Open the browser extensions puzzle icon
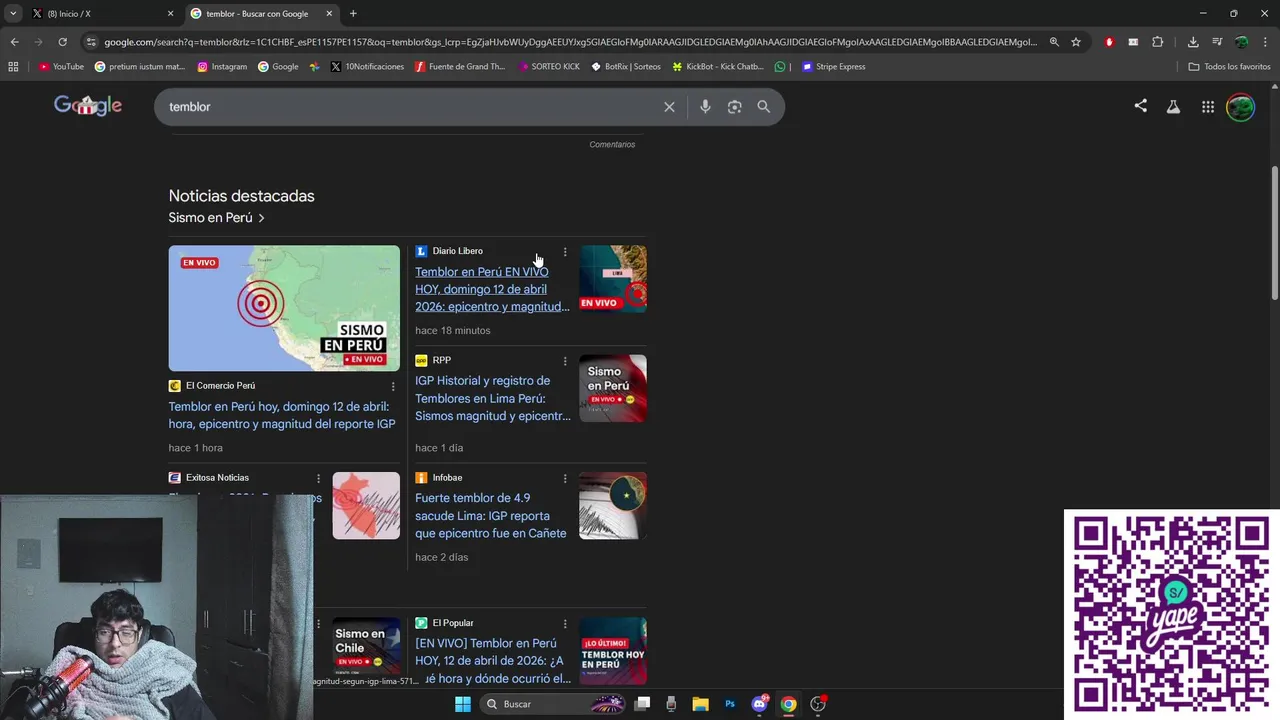Viewport: 1280px width, 720px height. point(1157,42)
